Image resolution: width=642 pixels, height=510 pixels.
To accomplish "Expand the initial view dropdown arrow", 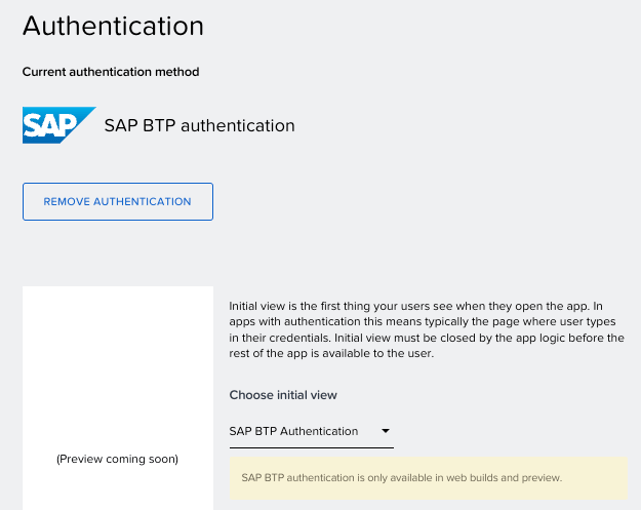I will (x=385, y=431).
